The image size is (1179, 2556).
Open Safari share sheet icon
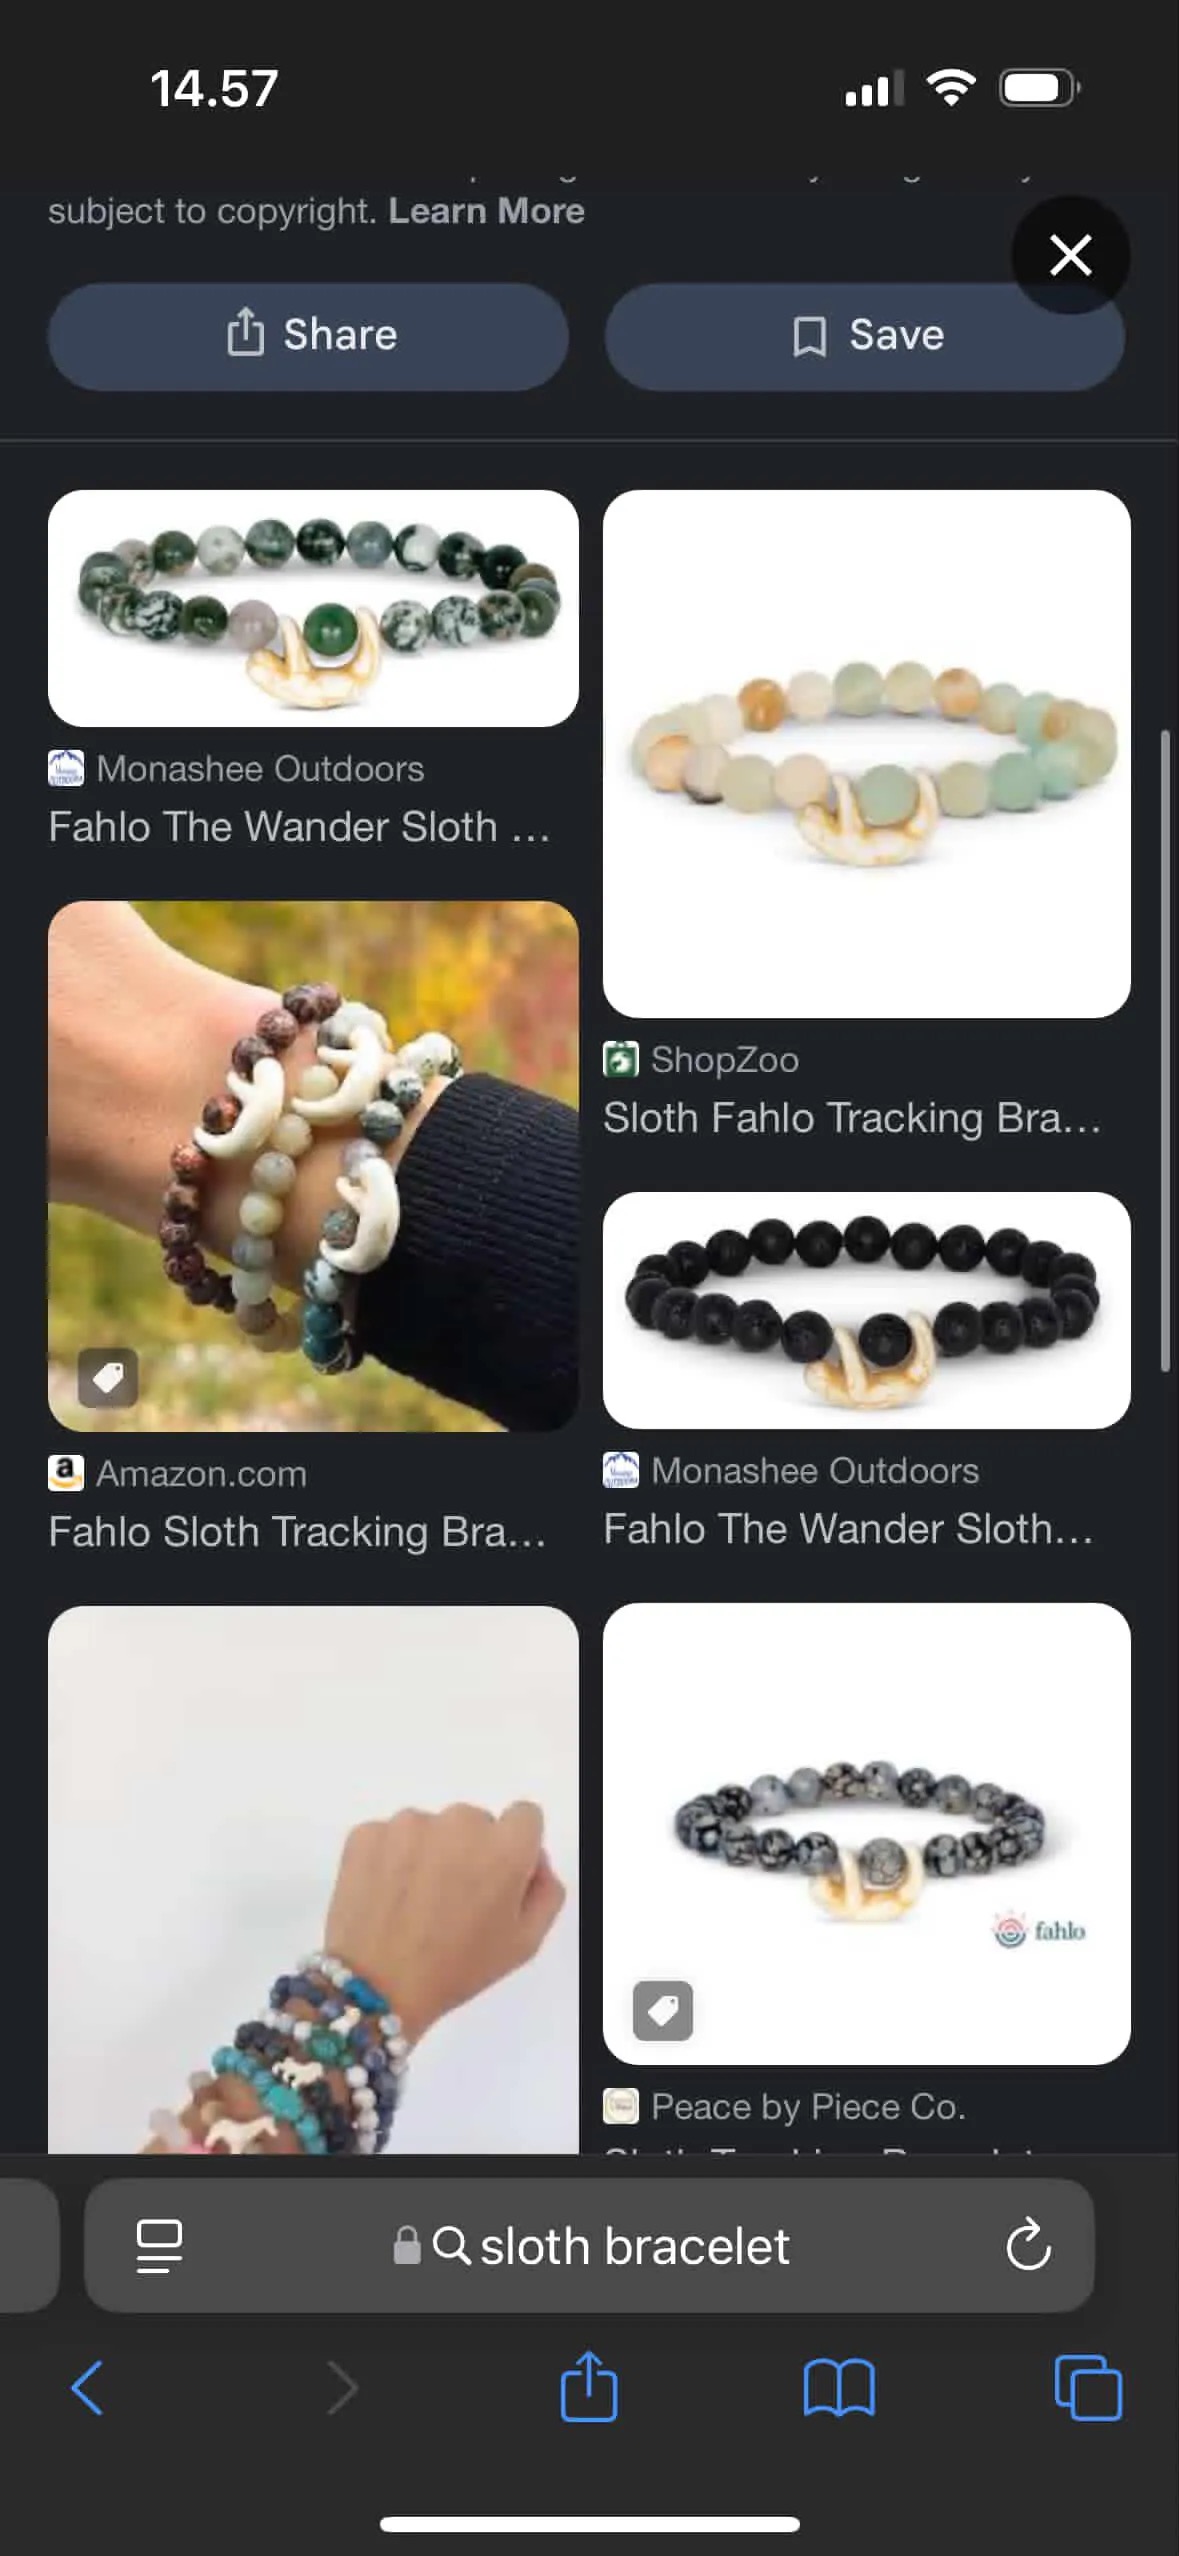pos(589,2385)
